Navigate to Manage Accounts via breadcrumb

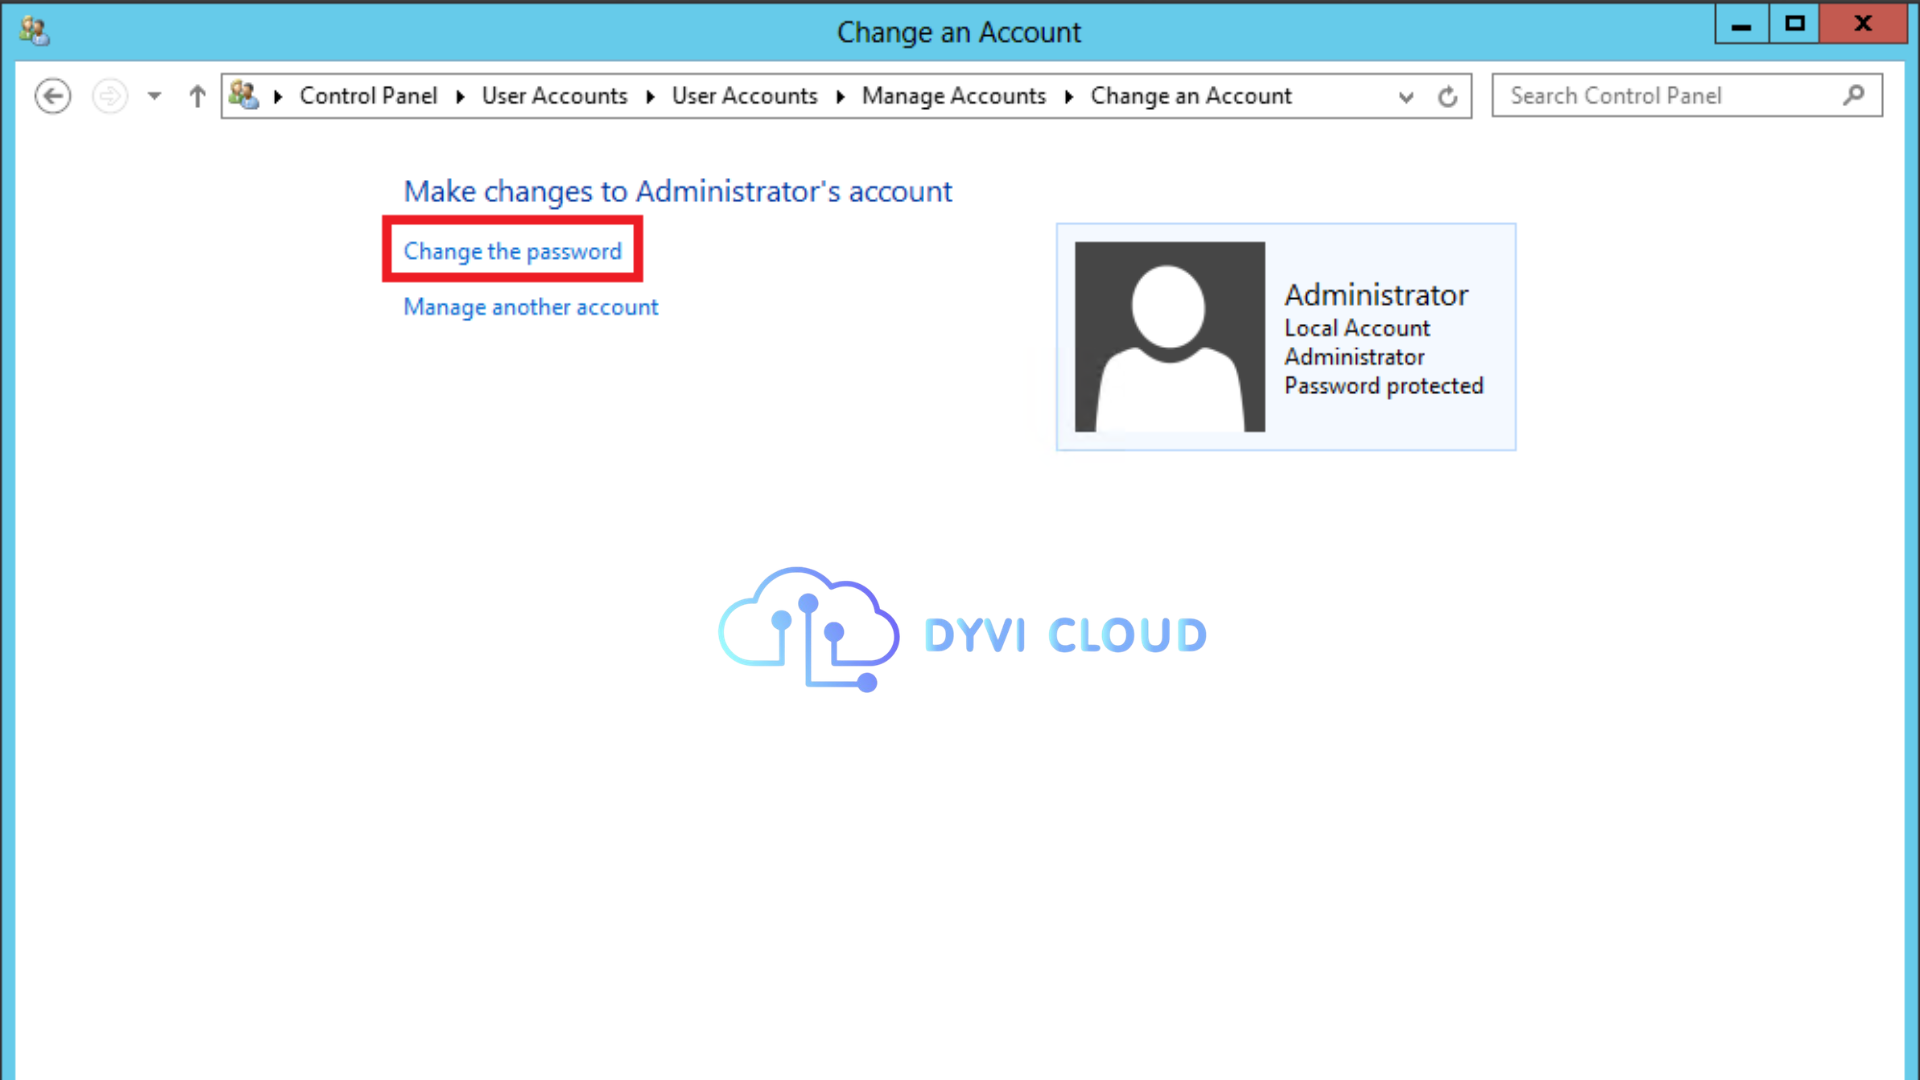953,95
